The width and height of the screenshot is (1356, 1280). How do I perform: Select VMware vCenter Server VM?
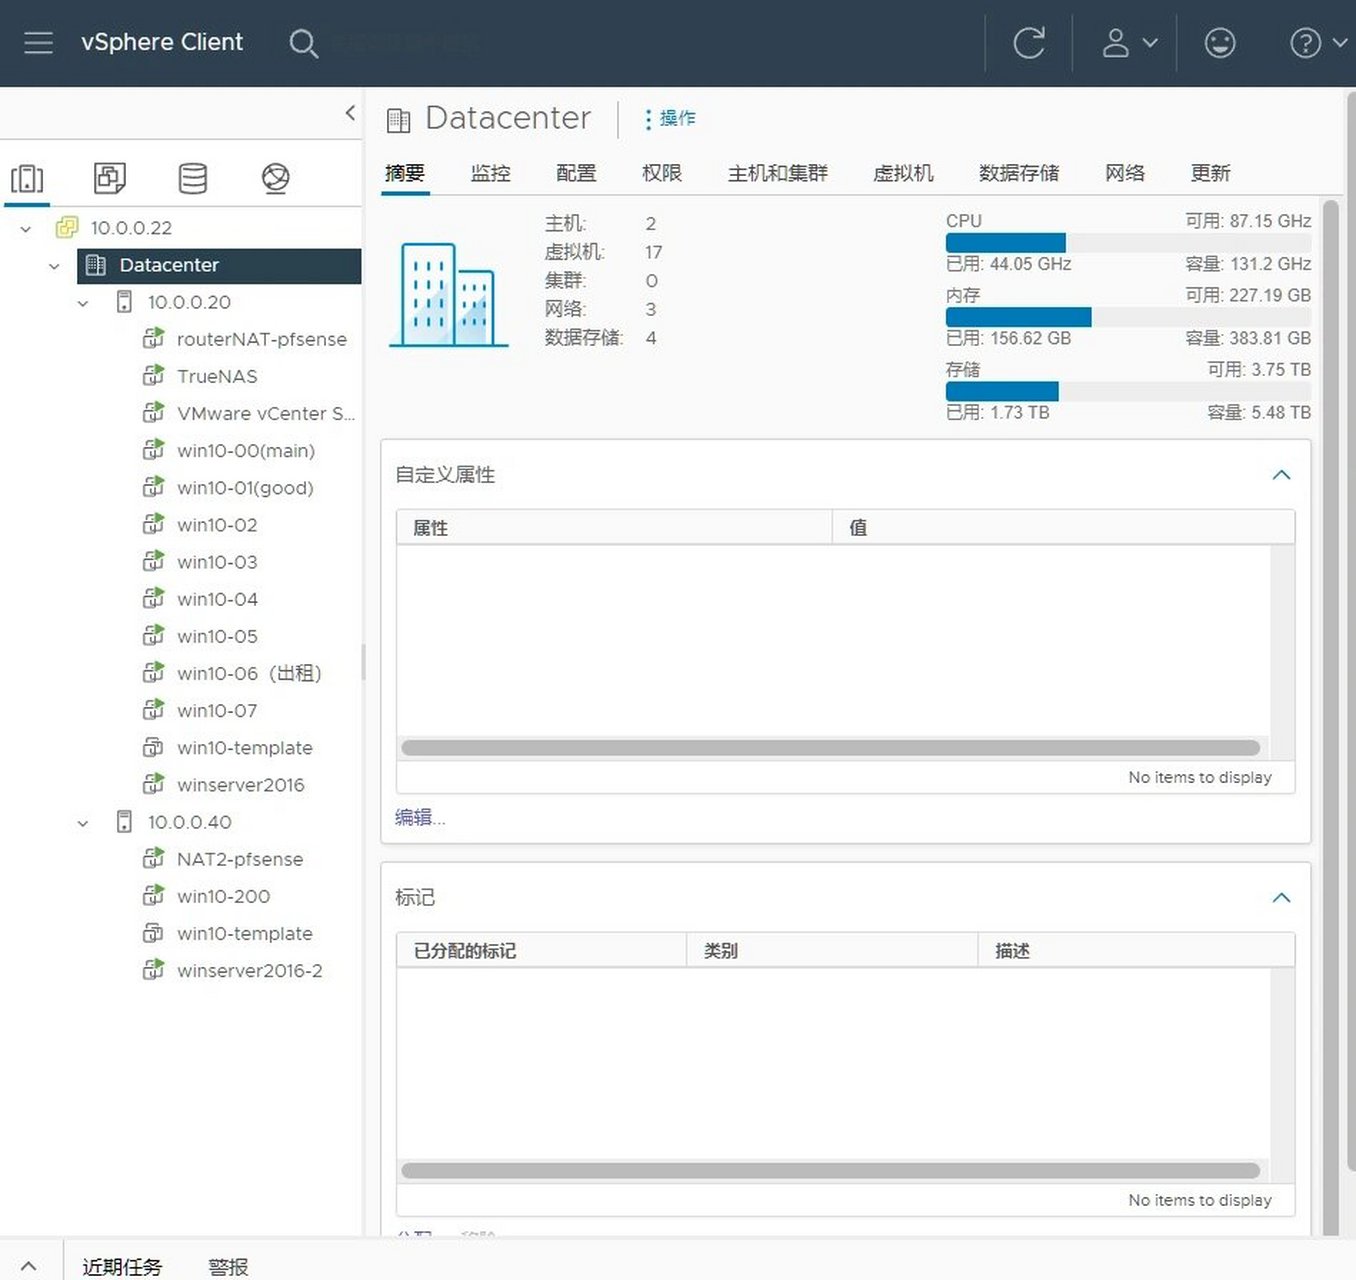coord(265,413)
